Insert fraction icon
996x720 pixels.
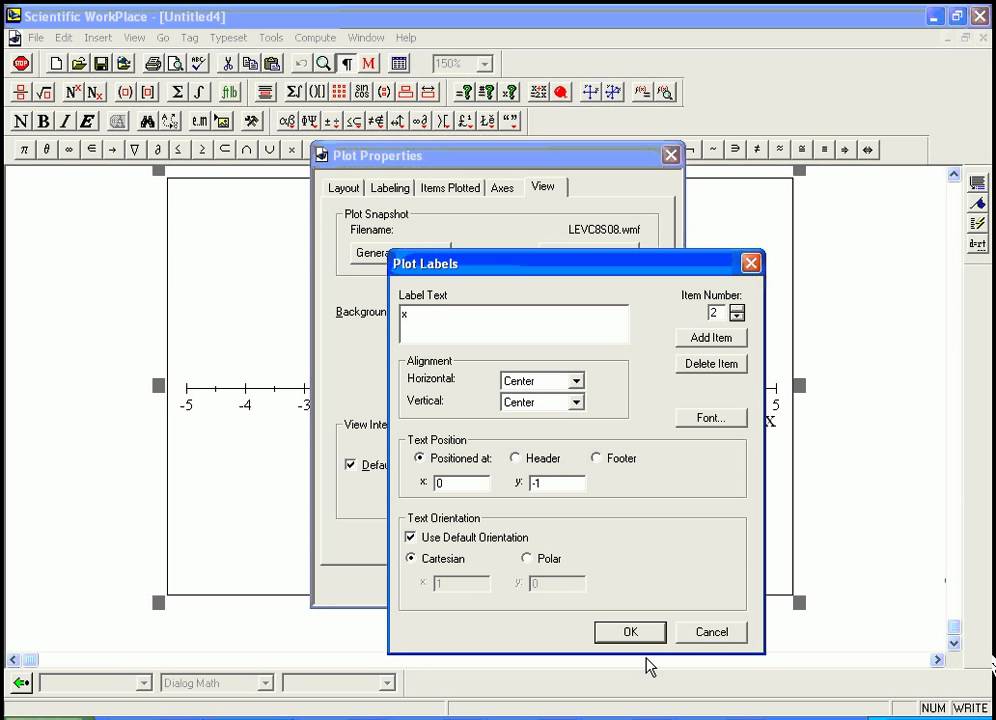click(21, 92)
